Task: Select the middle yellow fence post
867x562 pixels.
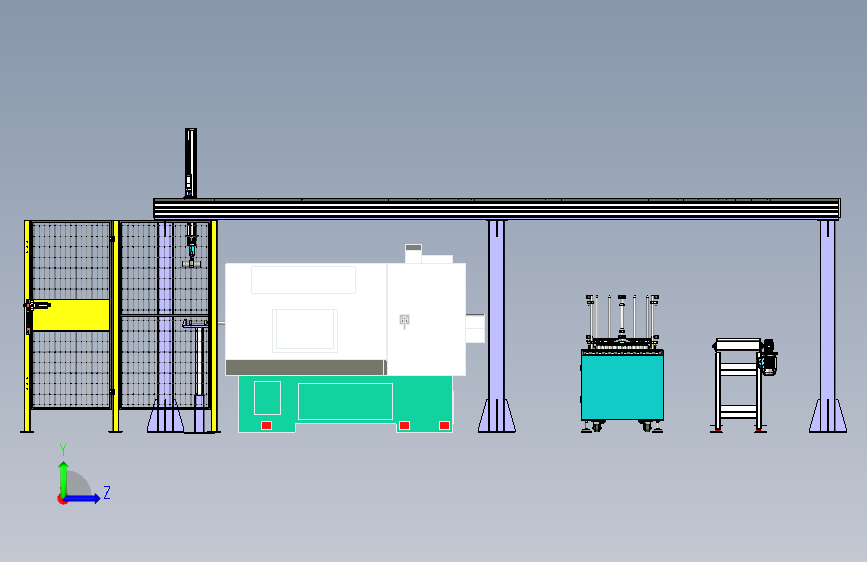Action: click(116, 326)
